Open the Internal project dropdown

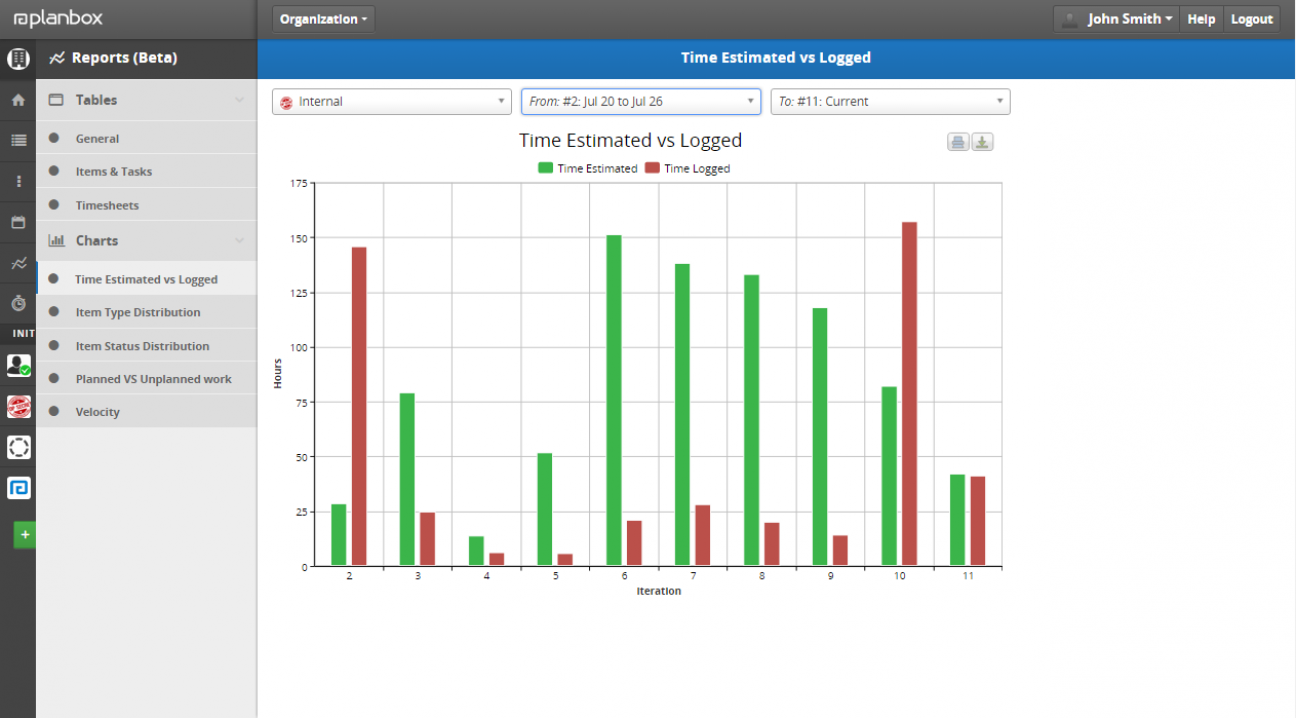[x=392, y=101]
